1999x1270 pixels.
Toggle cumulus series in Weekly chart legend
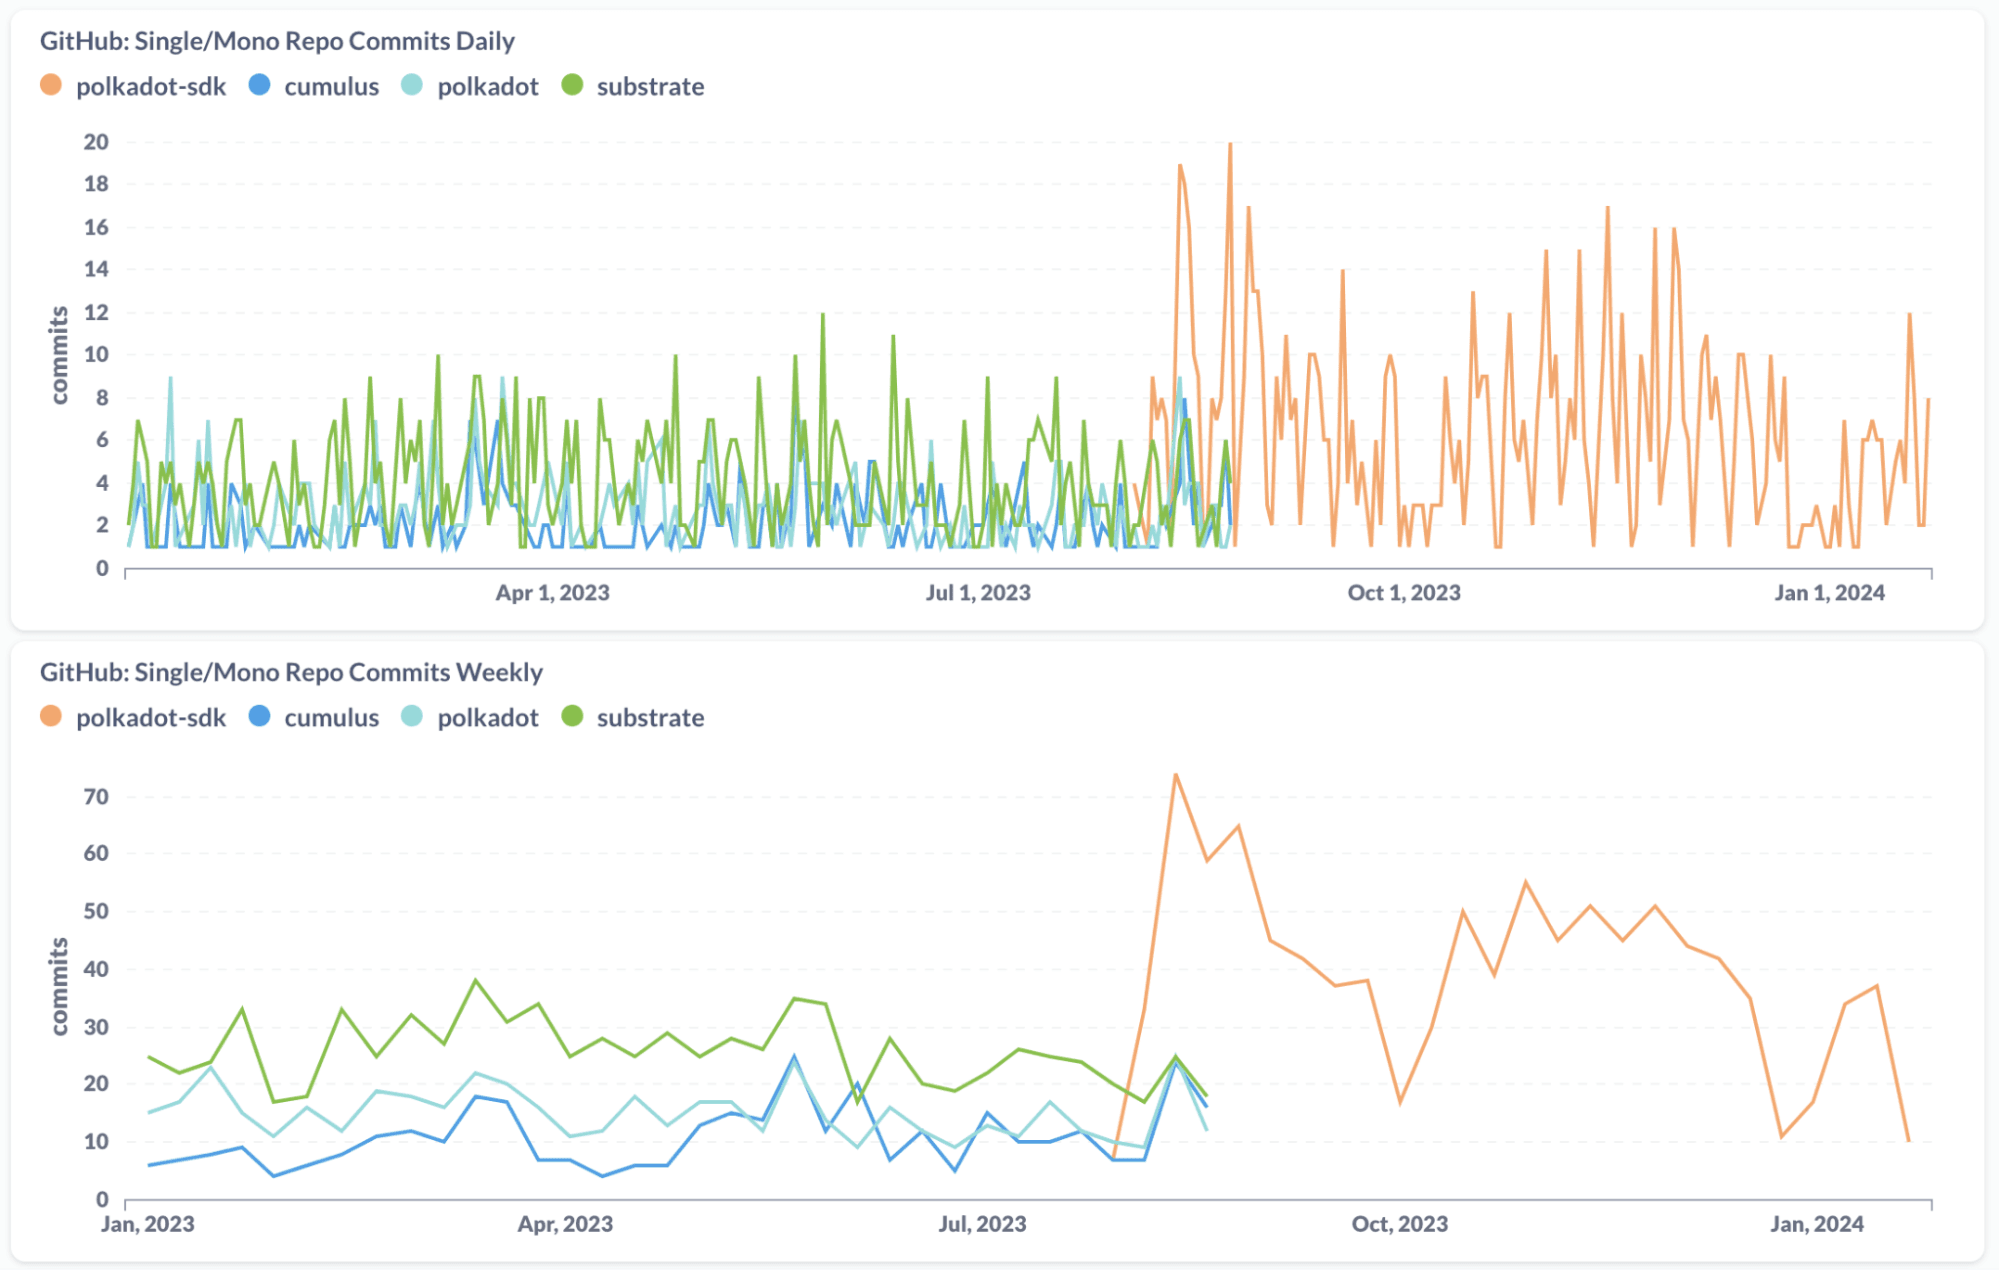coord(259,716)
